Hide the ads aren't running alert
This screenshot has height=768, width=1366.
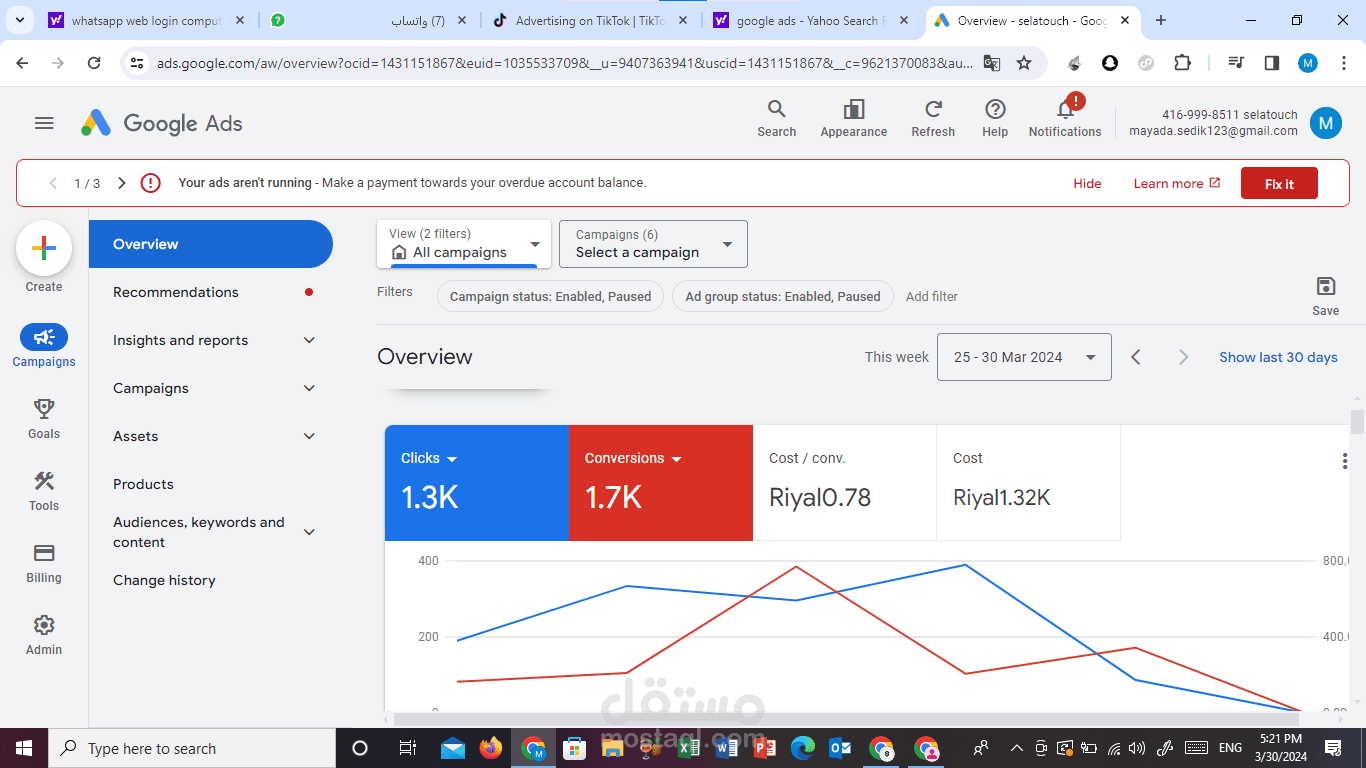click(x=1087, y=183)
